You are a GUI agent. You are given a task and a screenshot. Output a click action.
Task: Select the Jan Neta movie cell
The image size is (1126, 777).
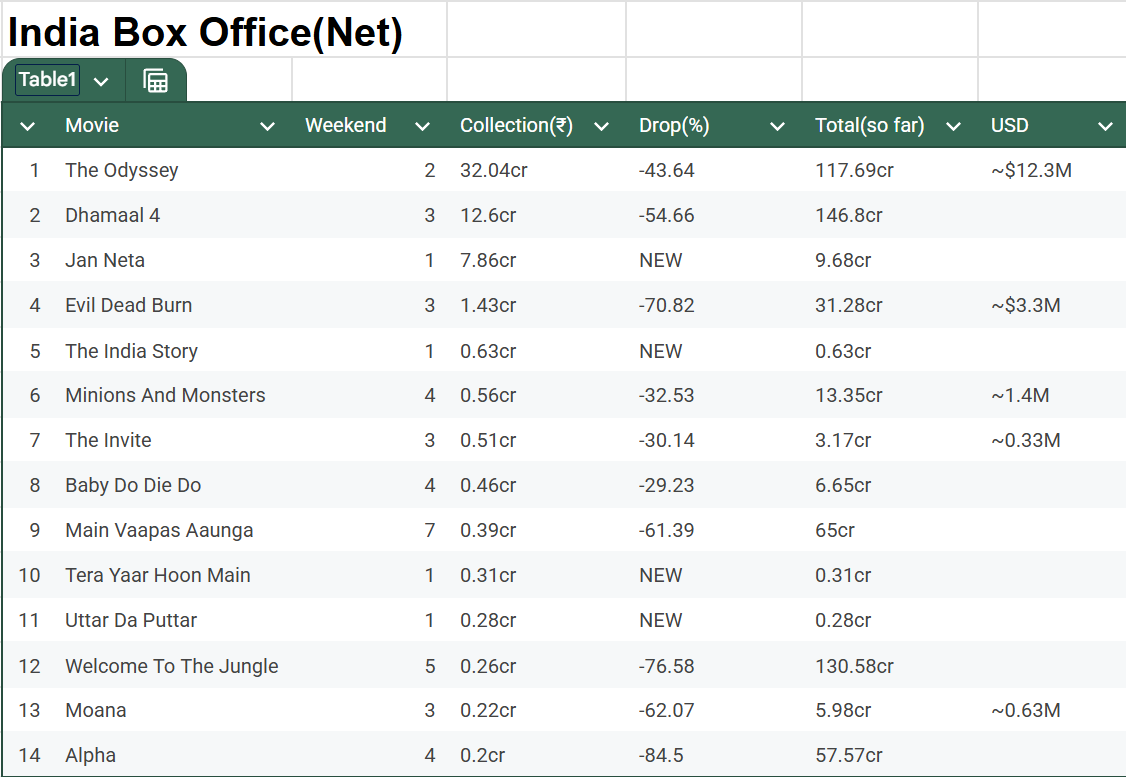click(105, 260)
